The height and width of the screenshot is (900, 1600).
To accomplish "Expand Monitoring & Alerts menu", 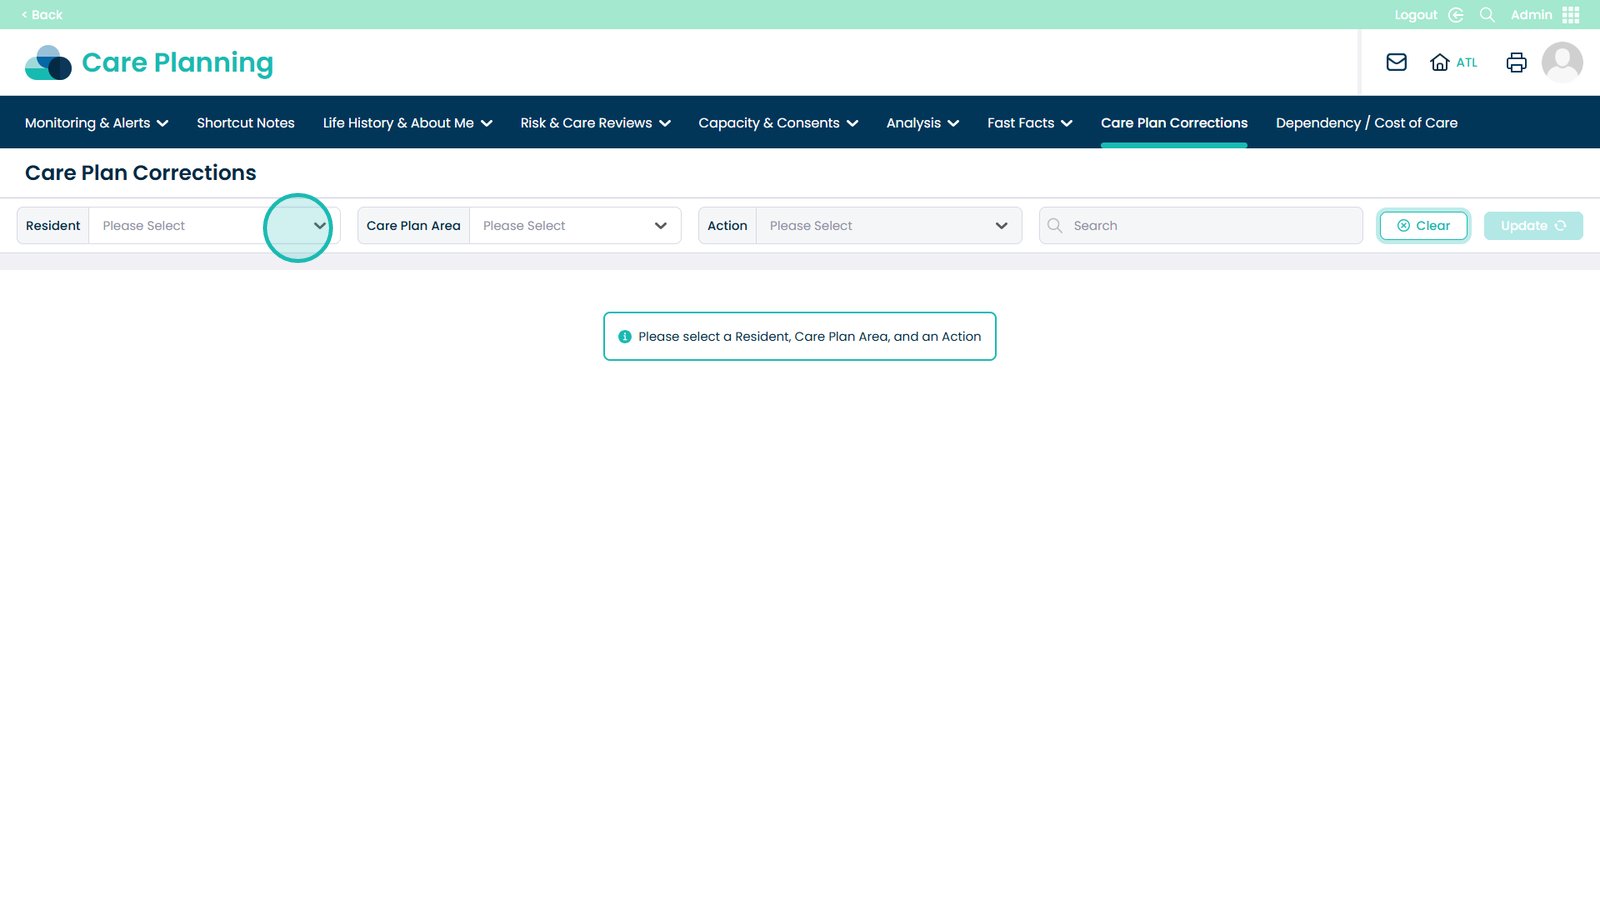I will [x=97, y=123].
